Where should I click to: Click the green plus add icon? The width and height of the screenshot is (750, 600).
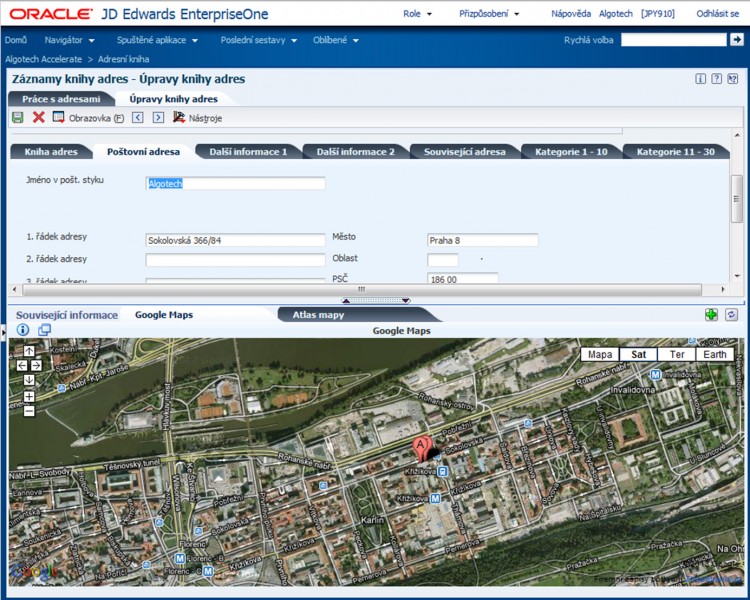point(711,314)
